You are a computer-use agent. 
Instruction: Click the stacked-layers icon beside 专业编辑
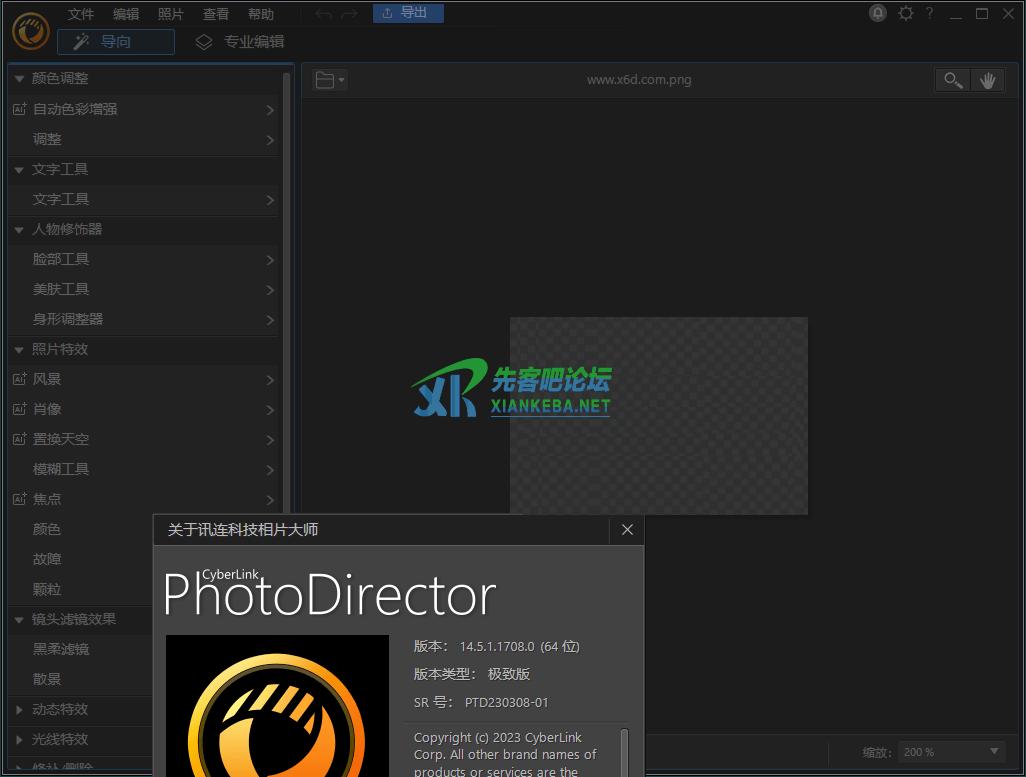pyautogui.click(x=203, y=42)
